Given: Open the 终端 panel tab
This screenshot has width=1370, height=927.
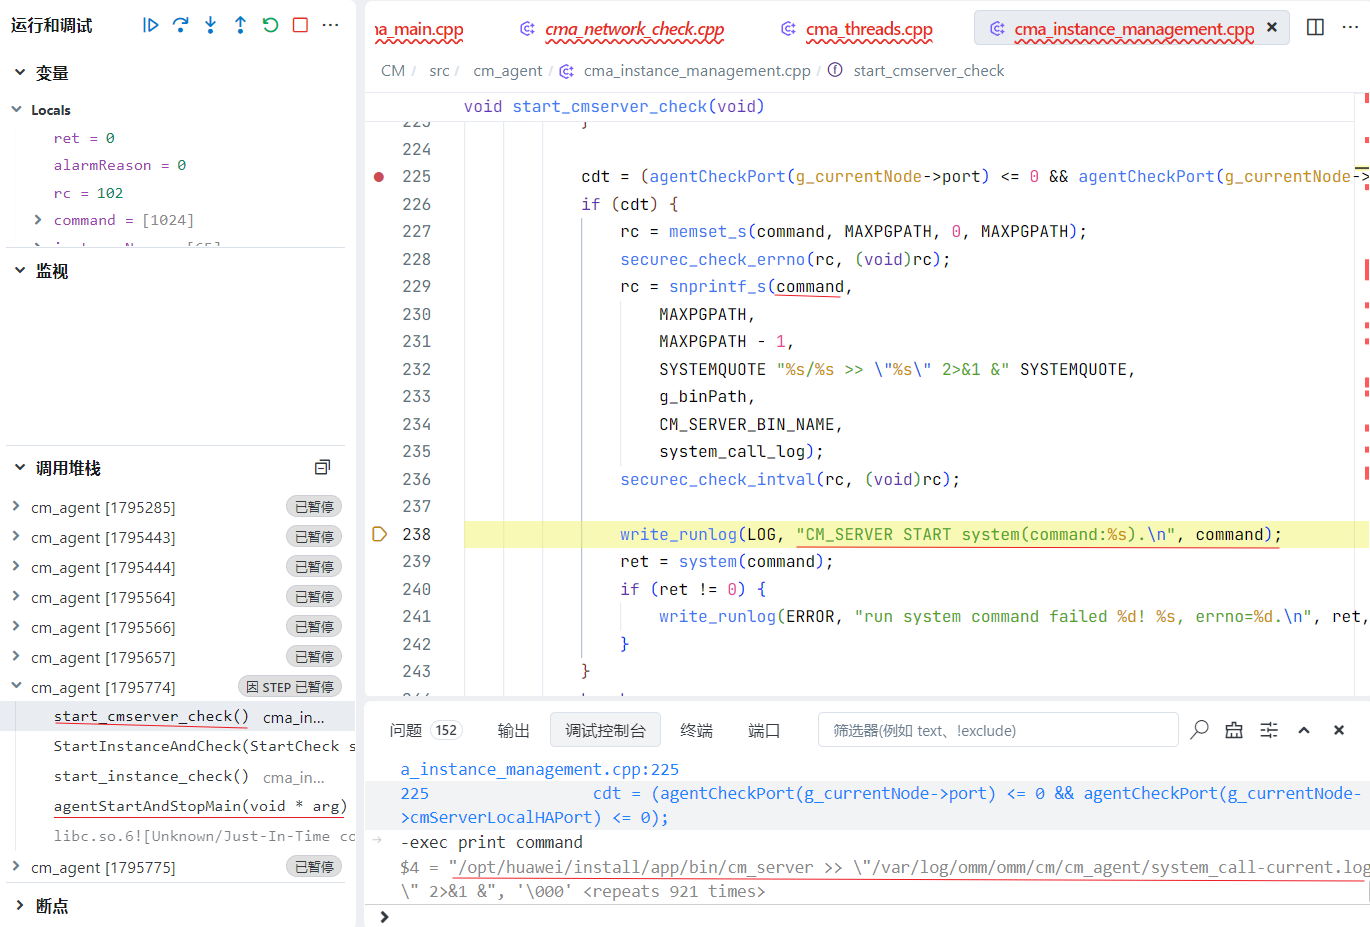Looking at the screenshot, I should [x=696, y=730].
